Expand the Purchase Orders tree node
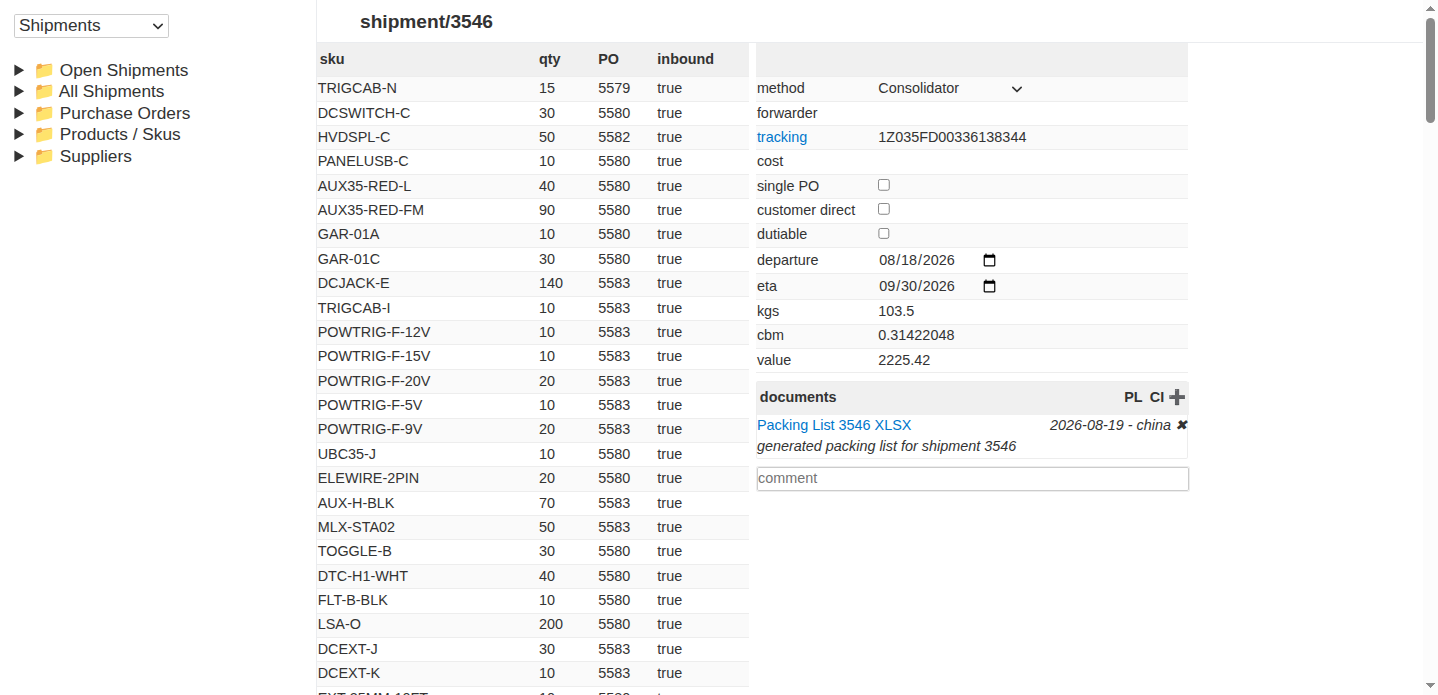Image resolution: width=1438 pixels, height=695 pixels. 19,113
